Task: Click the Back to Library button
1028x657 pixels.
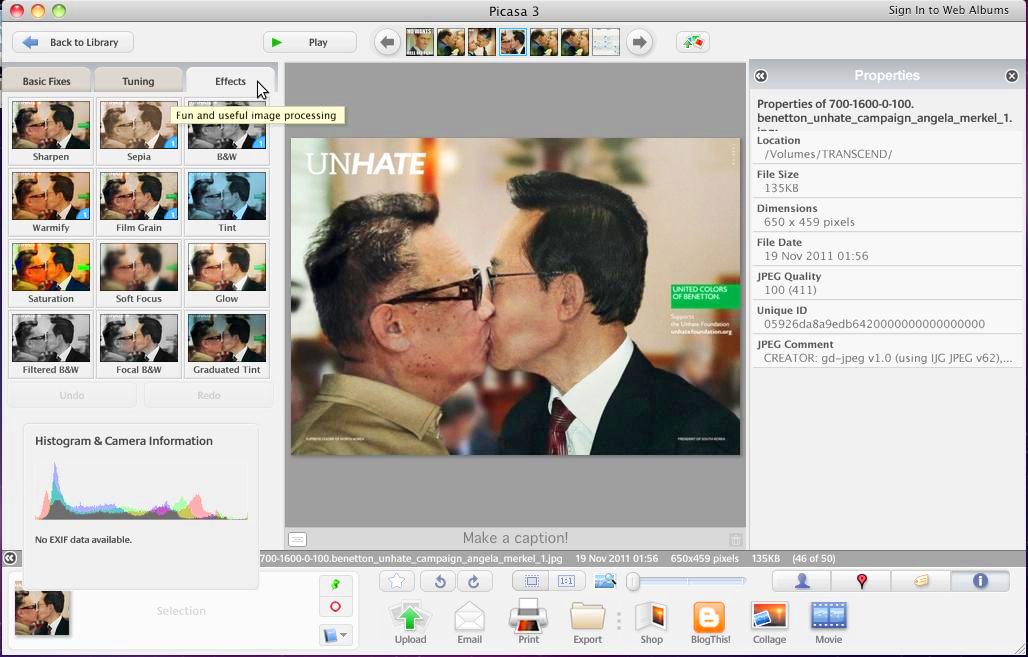Action: [x=73, y=42]
